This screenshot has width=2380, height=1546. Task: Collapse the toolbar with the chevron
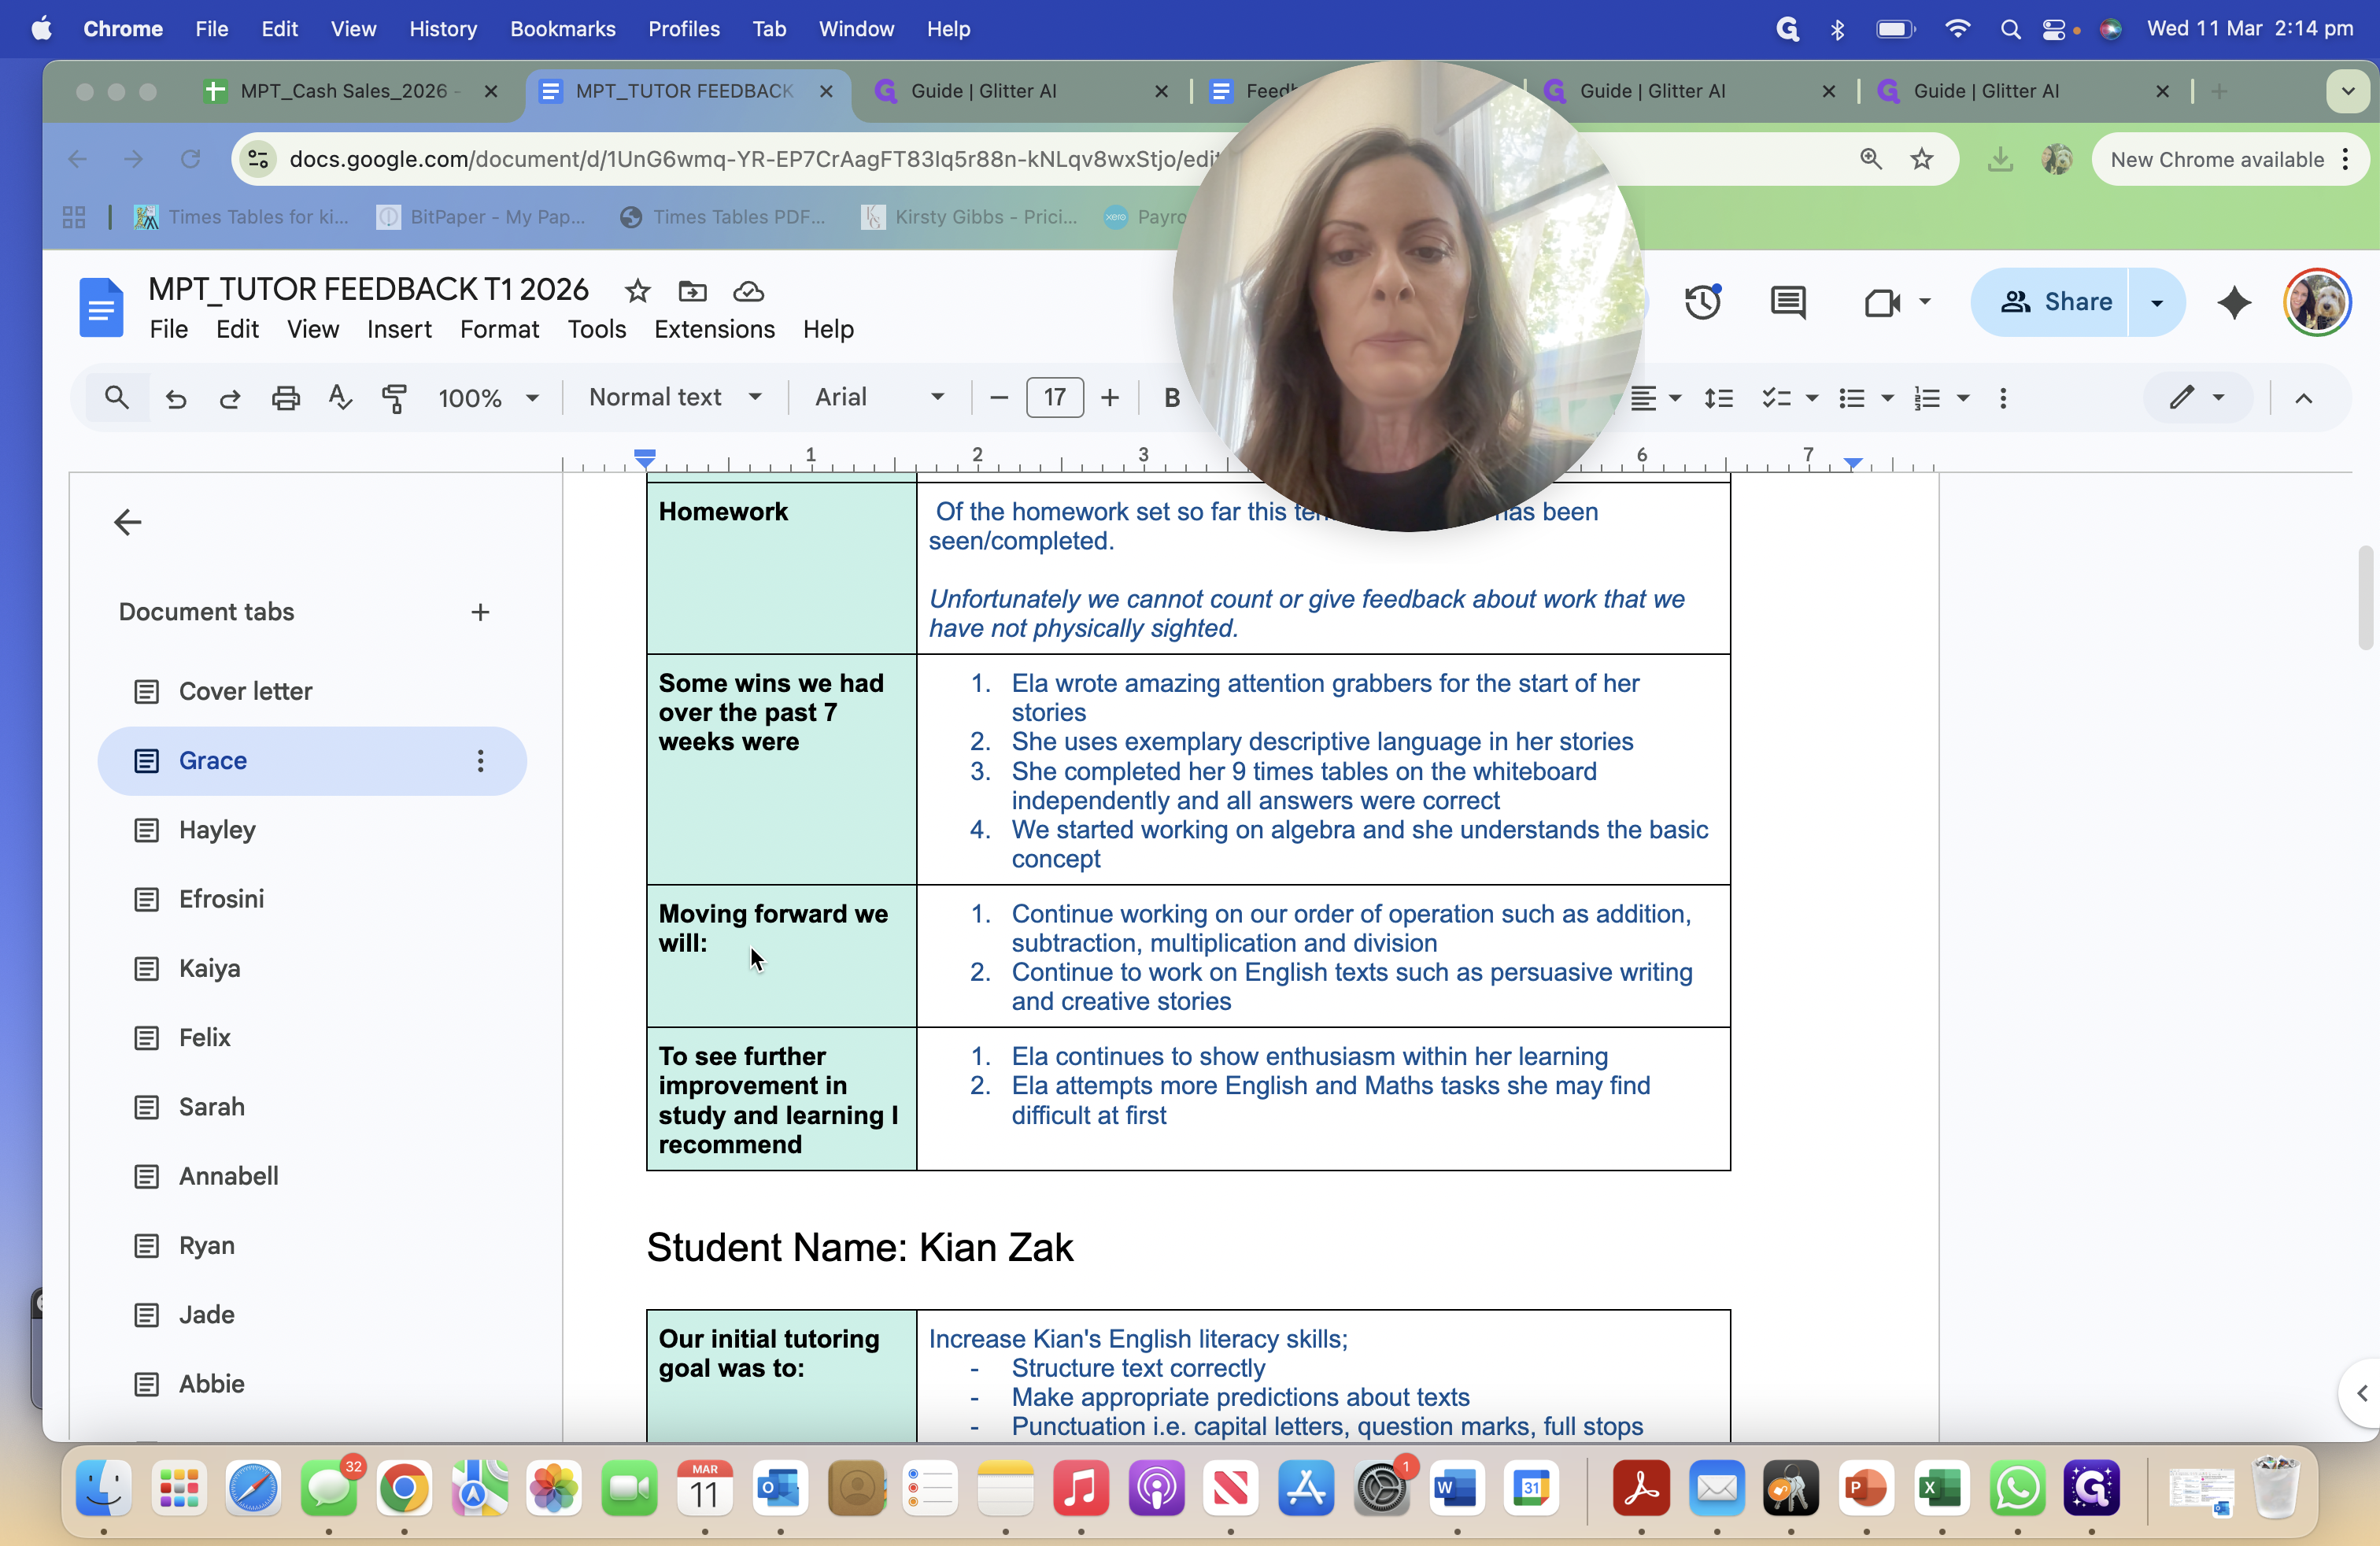(x=2303, y=398)
